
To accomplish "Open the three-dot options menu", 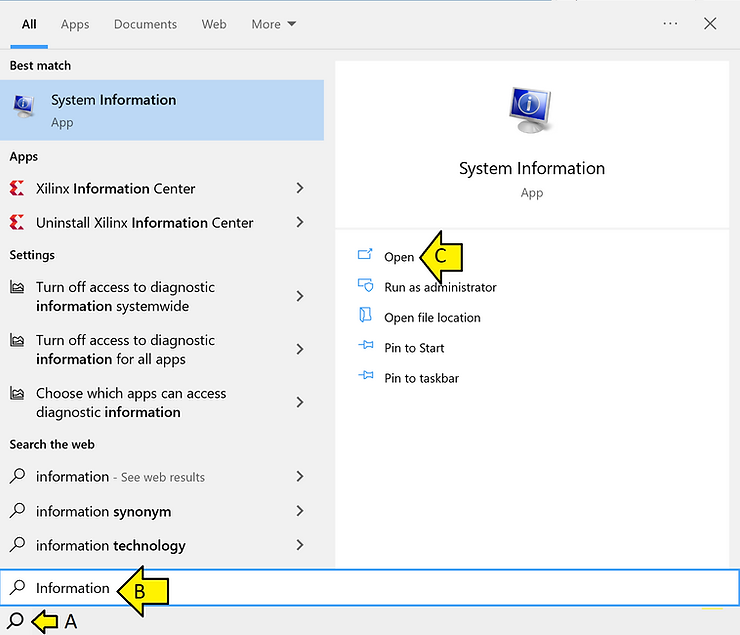I will (x=670, y=24).
